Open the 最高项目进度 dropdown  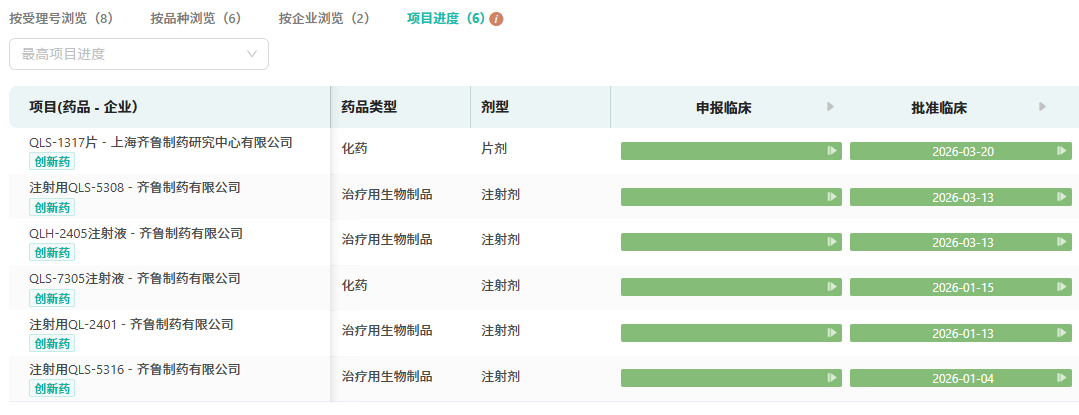139,54
